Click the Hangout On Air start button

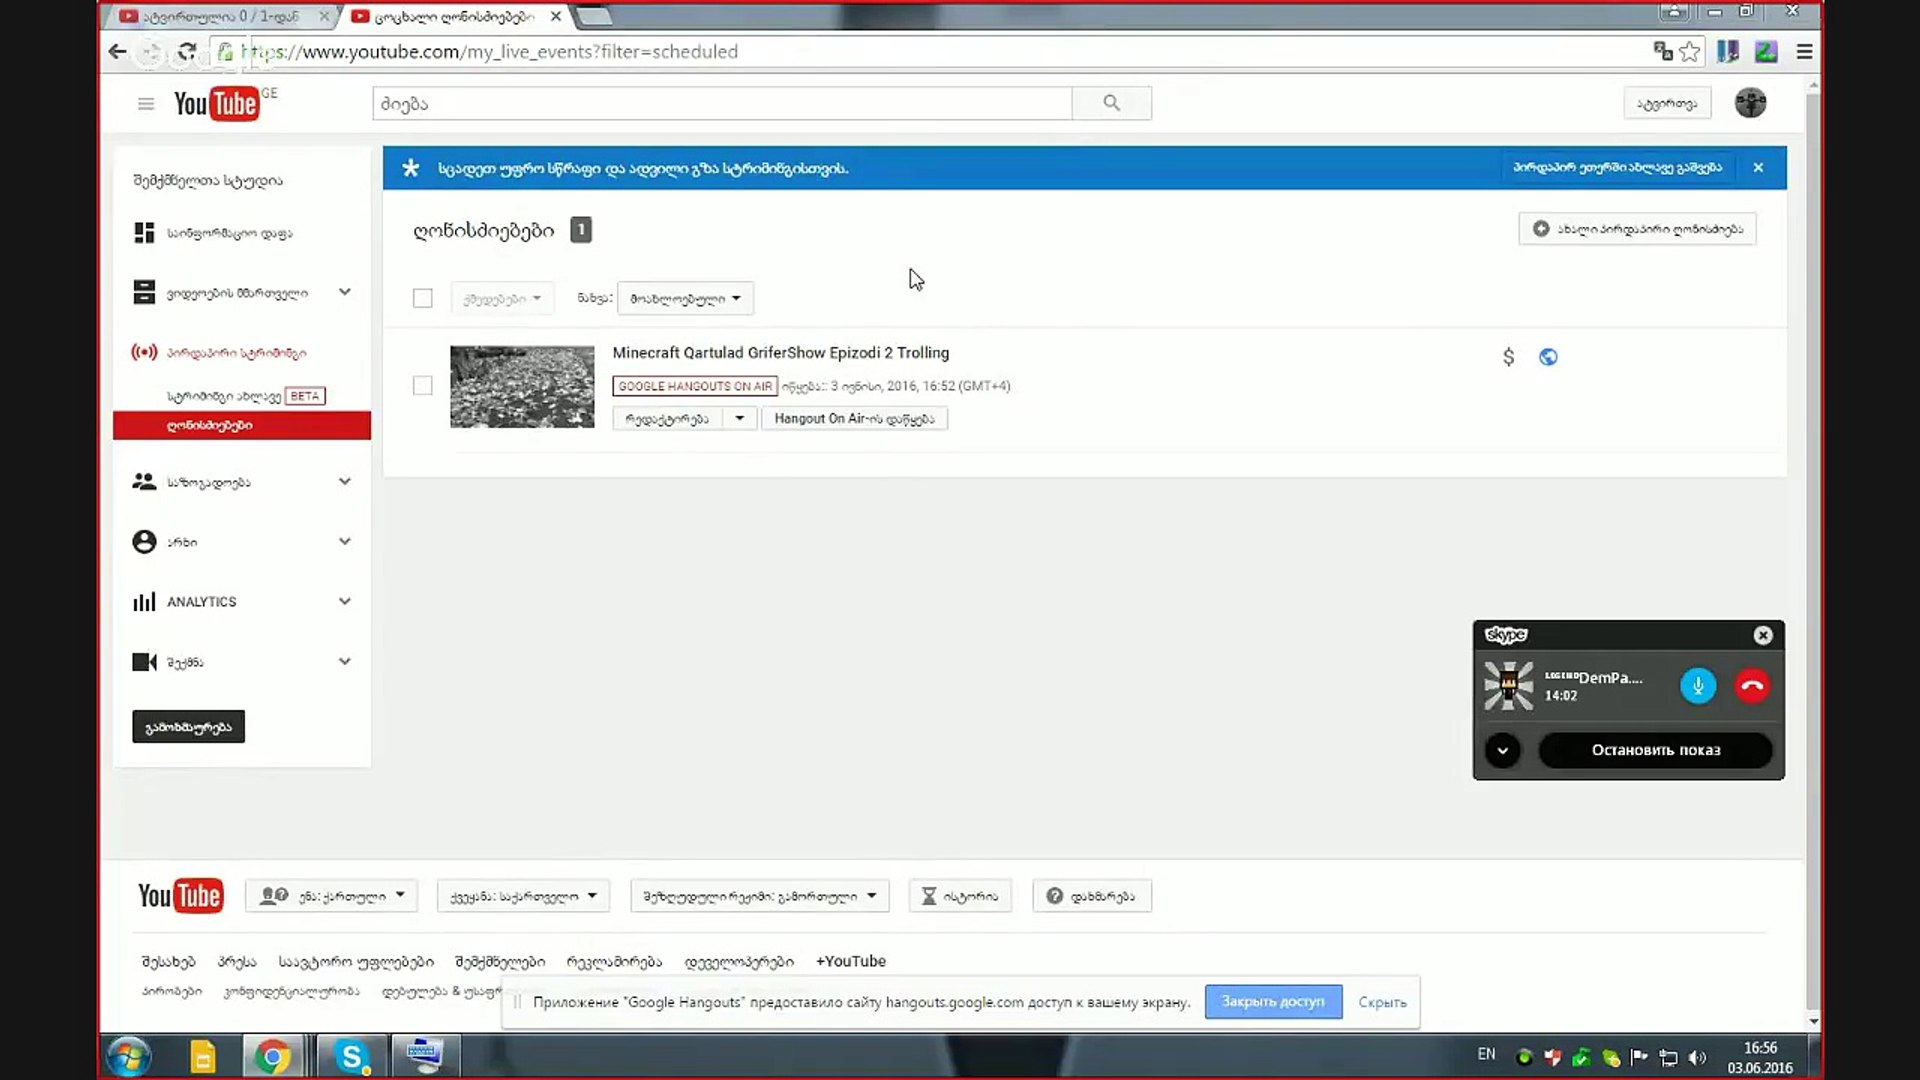(854, 418)
